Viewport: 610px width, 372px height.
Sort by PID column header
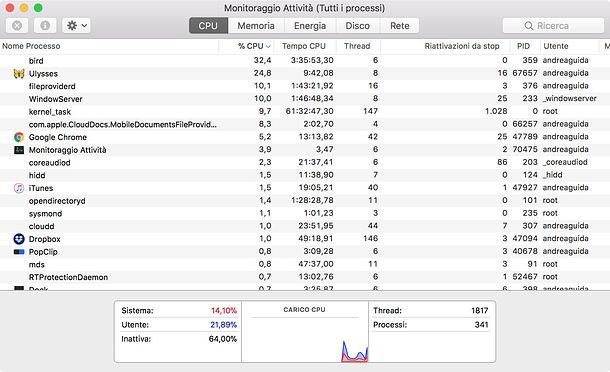click(524, 46)
